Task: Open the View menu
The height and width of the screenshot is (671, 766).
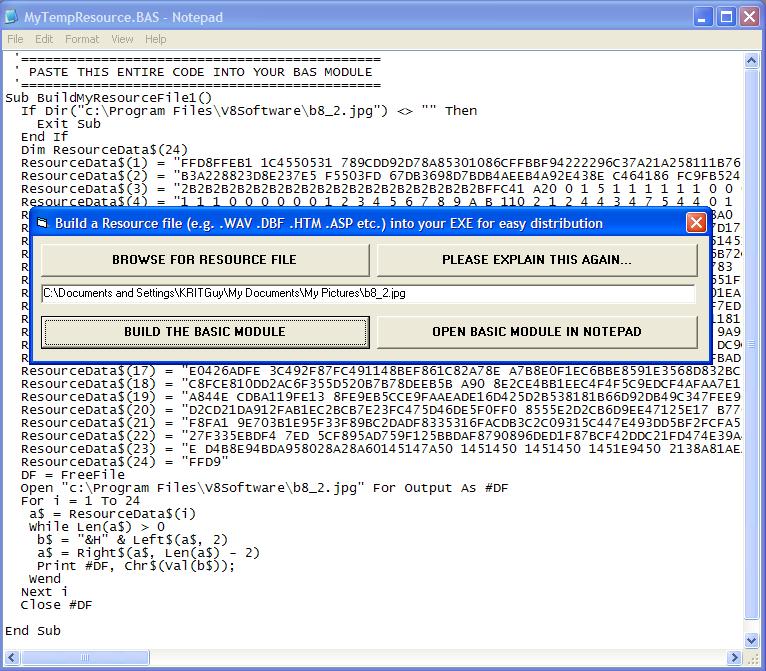Action: [122, 39]
